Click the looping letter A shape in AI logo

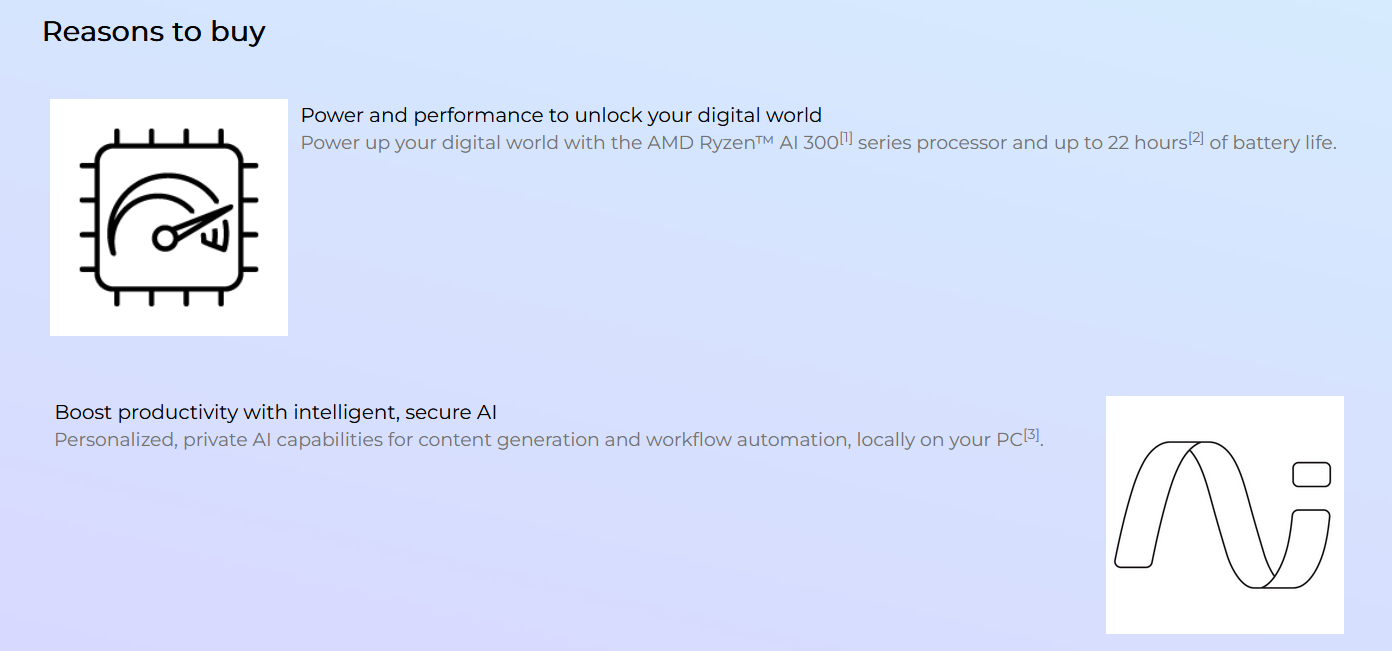[x=1195, y=514]
